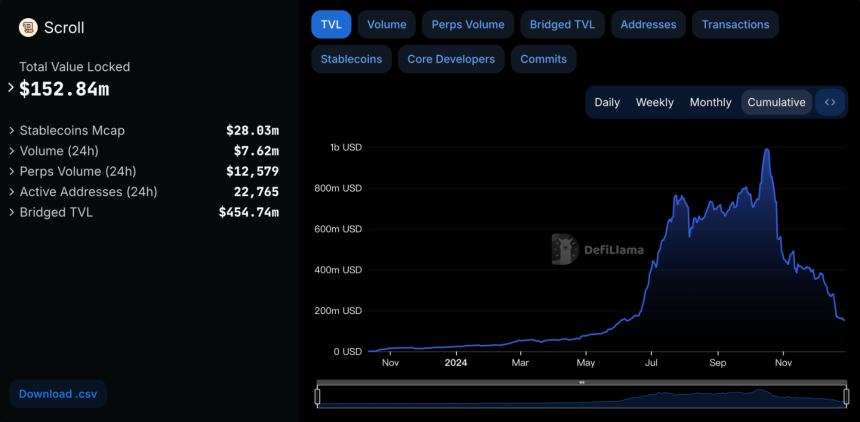This screenshot has width=860, height=422.
Task: Click the 22,765 active addresses value
Action: (256, 192)
